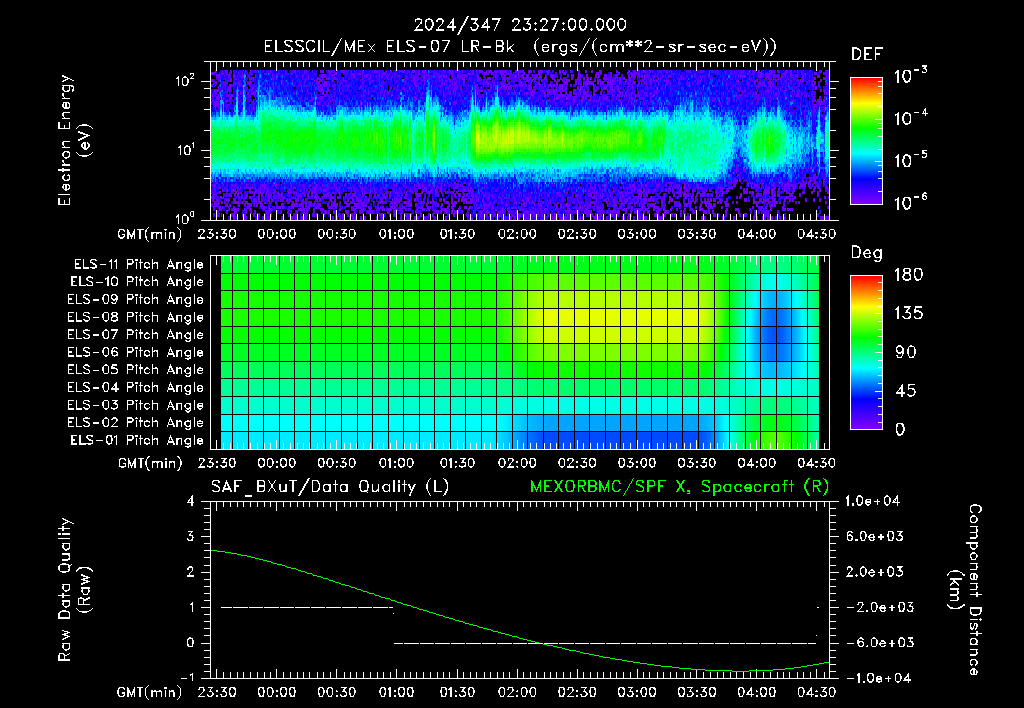Click tick 2 on Raw Data Quality axis
This screenshot has height=708, width=1024.
[x=191, y=572]
